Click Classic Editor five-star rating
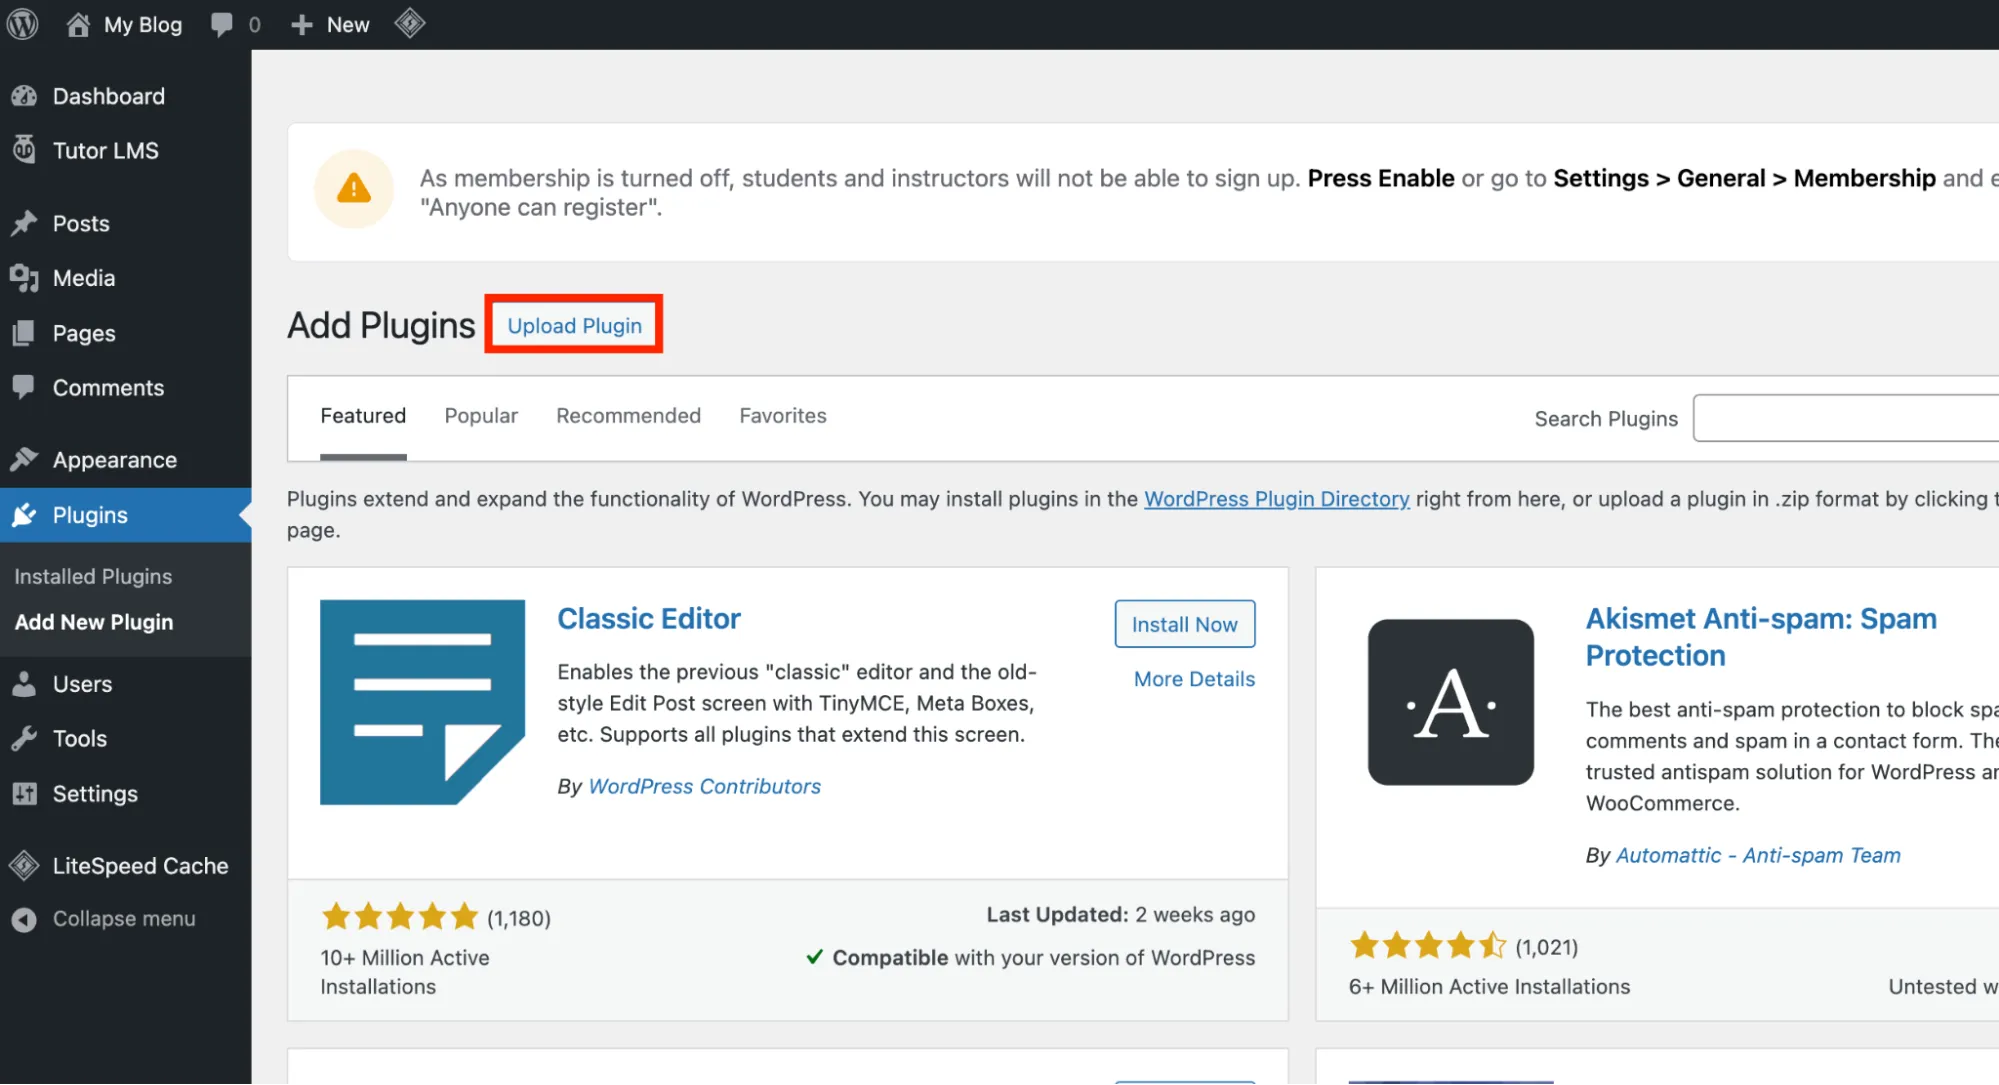 [x=399, y=916]
